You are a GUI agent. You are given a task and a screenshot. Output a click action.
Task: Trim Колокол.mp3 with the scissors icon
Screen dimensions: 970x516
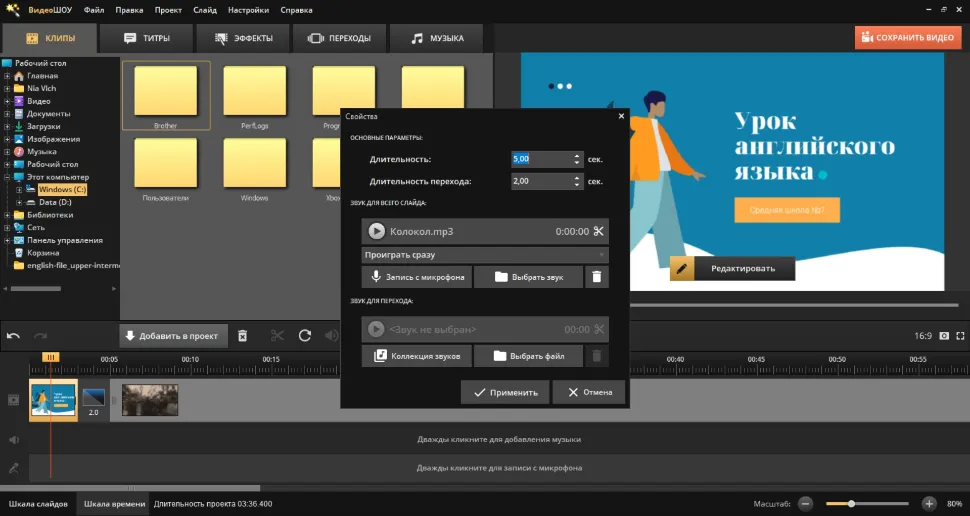[x=598, y=231]
